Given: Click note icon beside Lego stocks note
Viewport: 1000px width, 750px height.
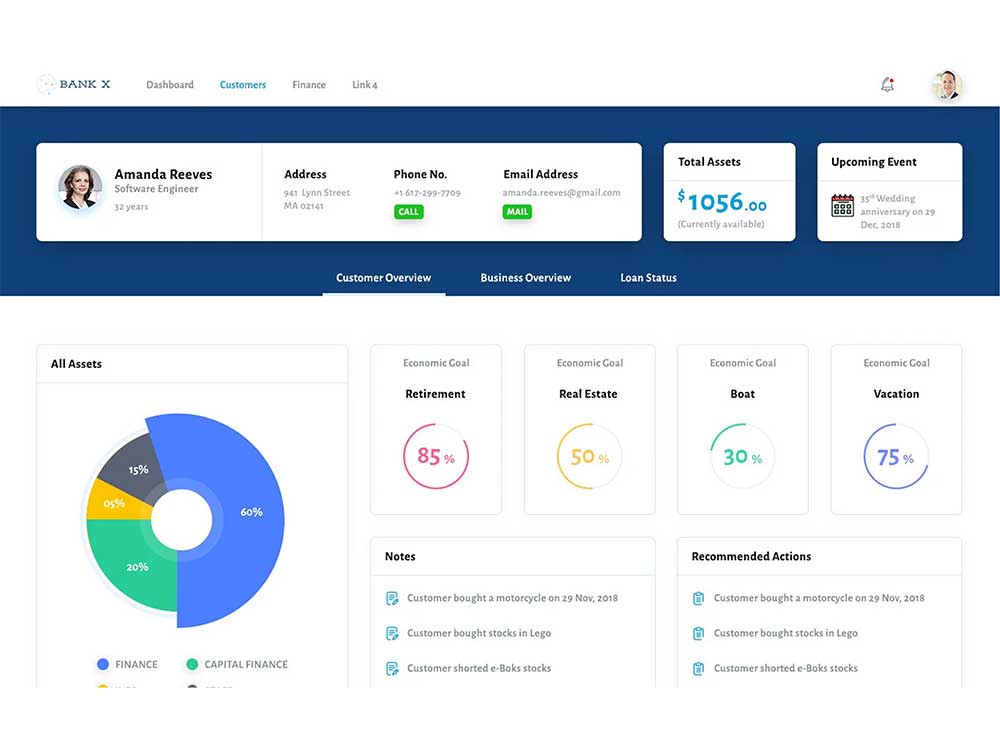Looking at the screenshot, I should [x=392, y=633].
